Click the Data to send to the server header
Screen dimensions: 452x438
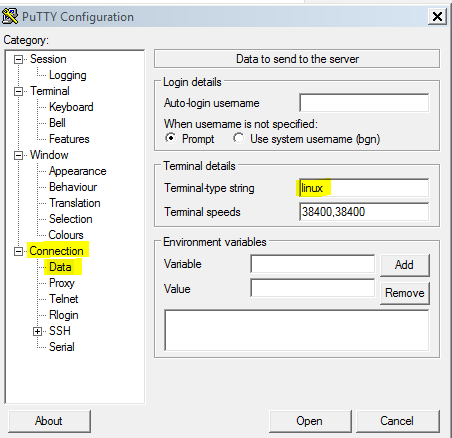pyautogui.click(x=297, y=59)
